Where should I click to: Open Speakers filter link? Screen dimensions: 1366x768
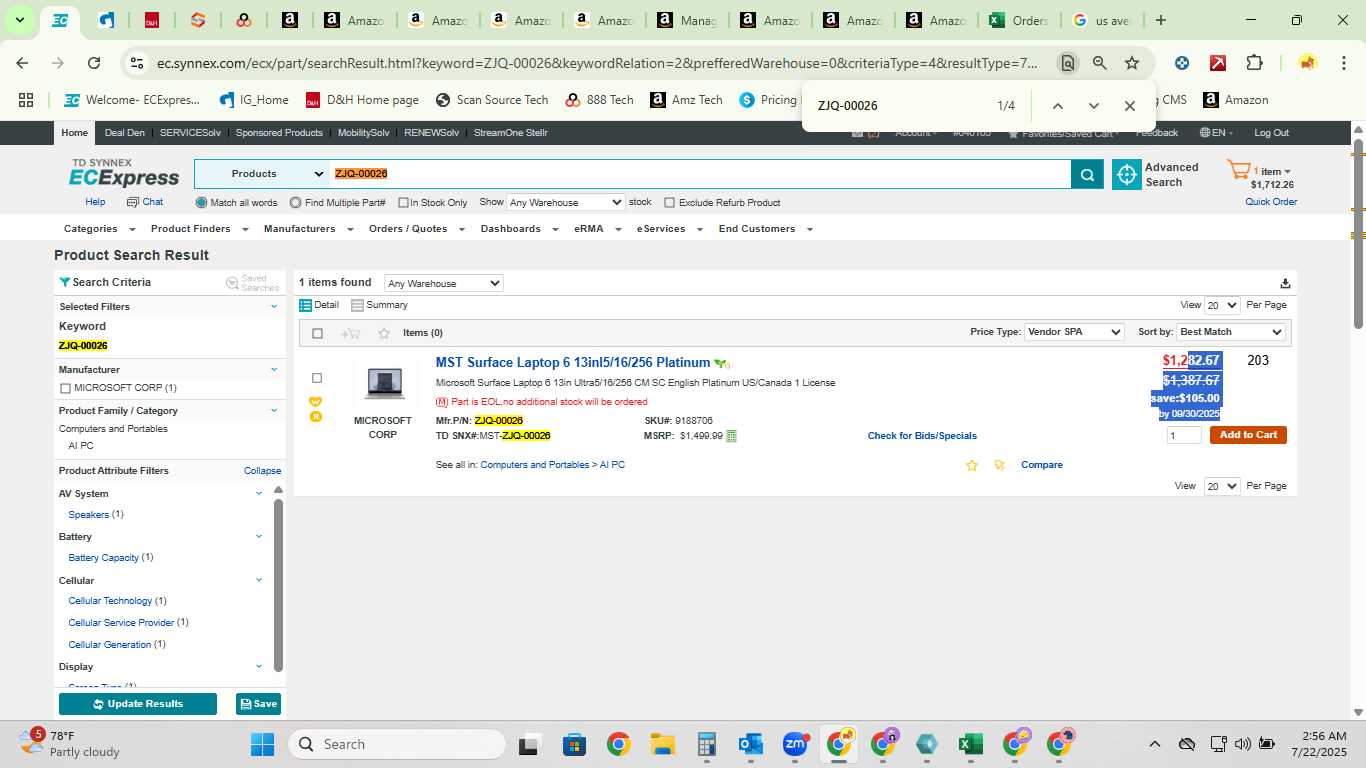click(89, 515)
